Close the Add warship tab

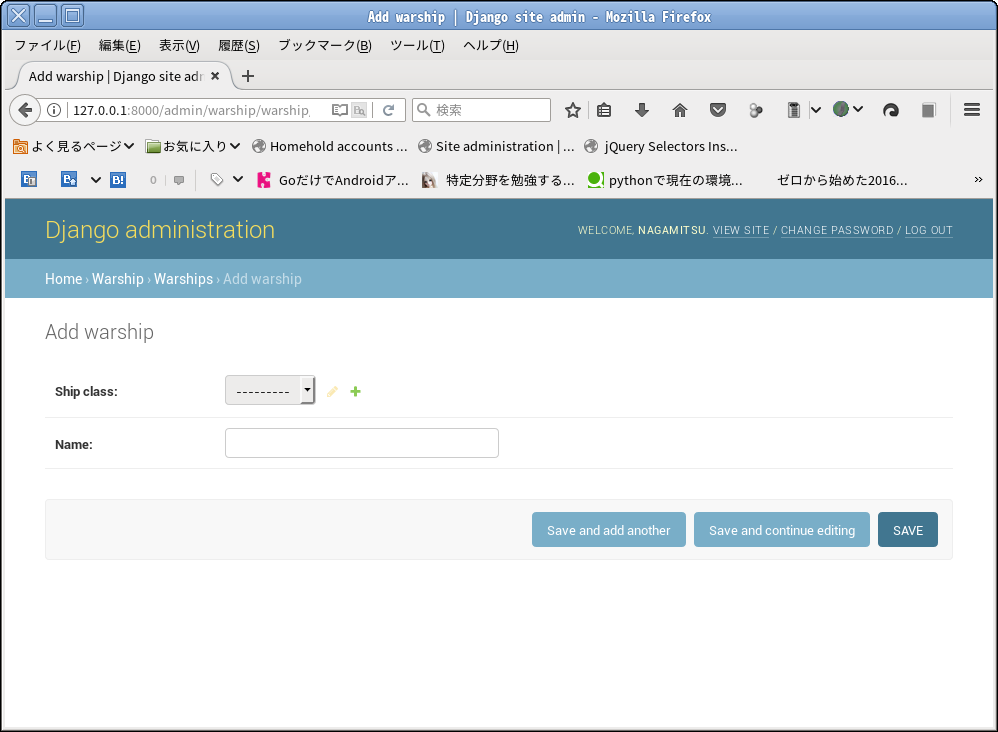(x=215, y=76)
